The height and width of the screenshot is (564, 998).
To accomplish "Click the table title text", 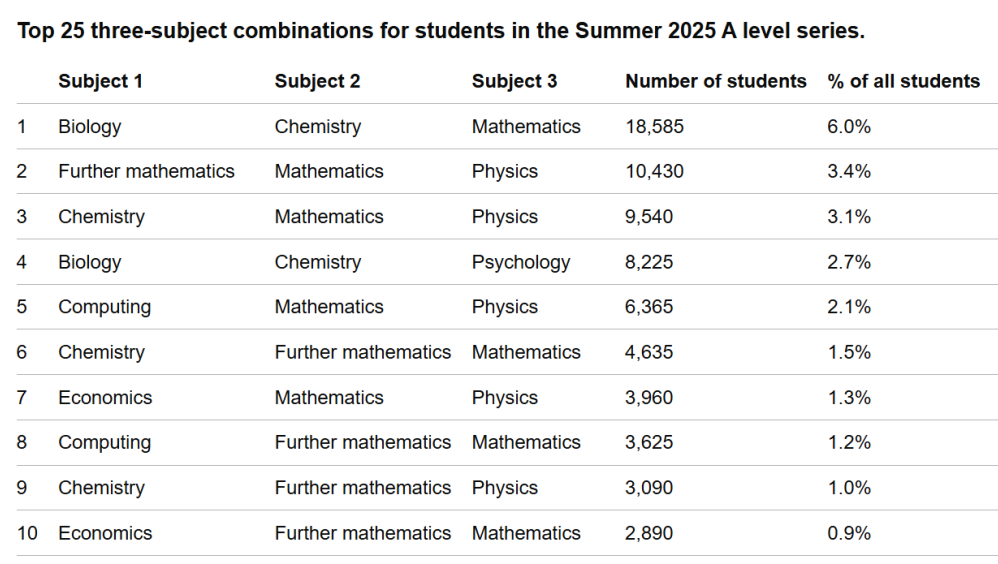I will 440,31.
